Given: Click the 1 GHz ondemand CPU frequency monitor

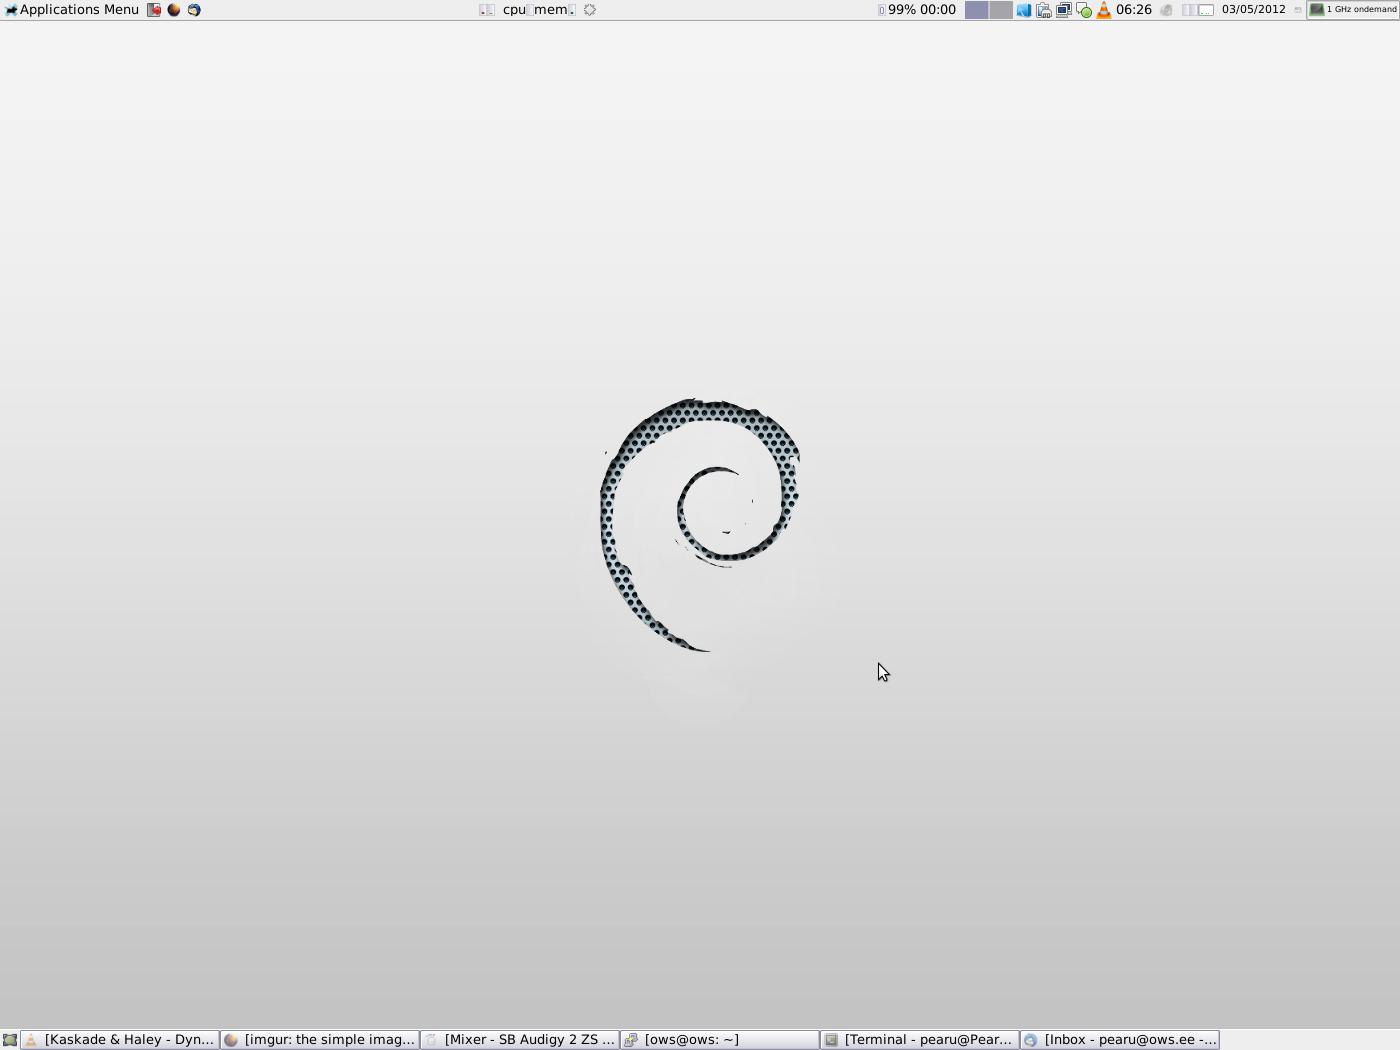Looking at the screenshot, I should [x=1353, y=10].
